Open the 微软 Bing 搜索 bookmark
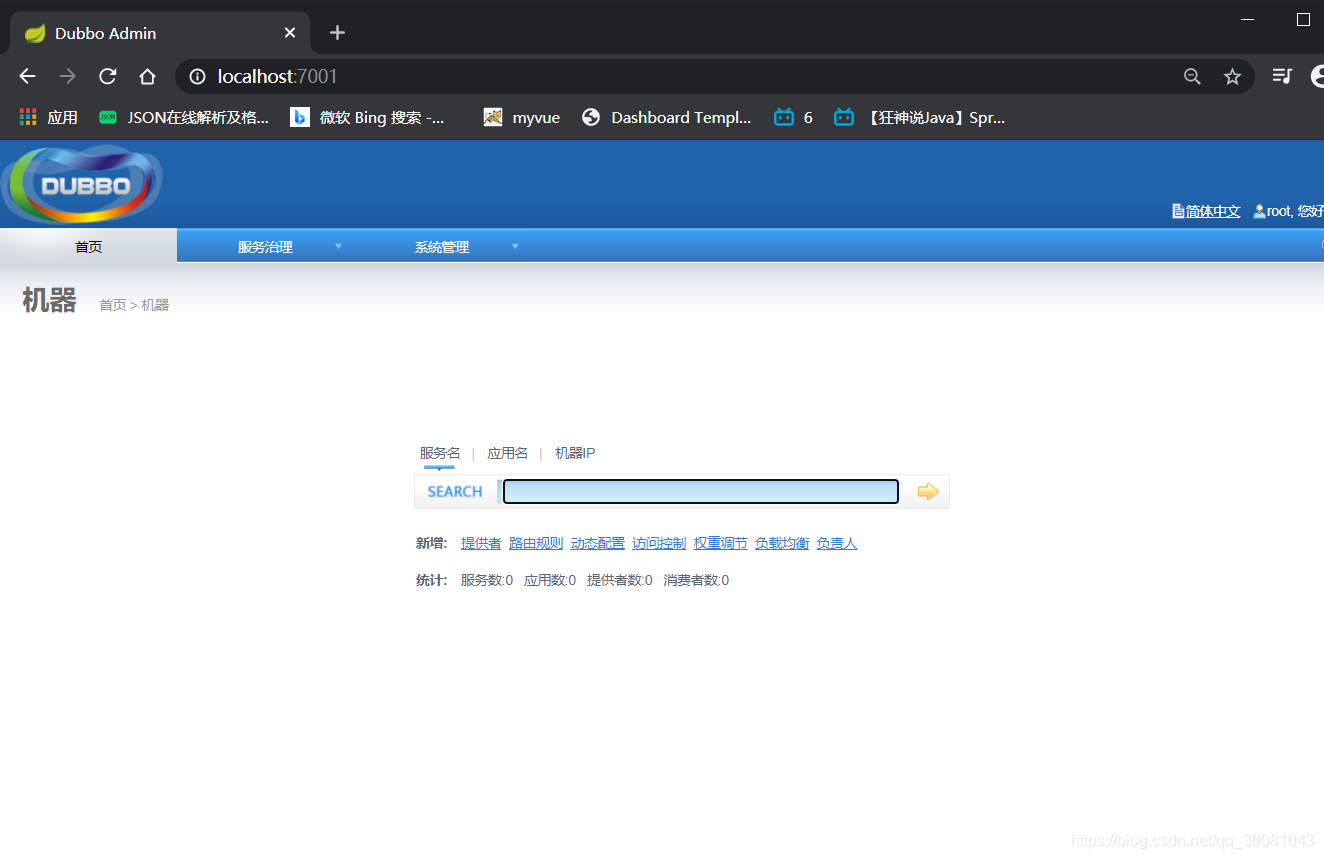The width and height of the screenshot is (1324, 859). [x=368, y=117]
